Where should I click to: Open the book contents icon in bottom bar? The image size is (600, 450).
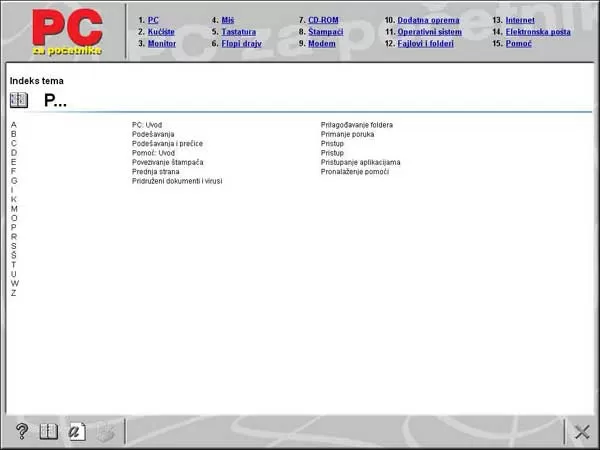pyautogui.click(x=49, y=432)
